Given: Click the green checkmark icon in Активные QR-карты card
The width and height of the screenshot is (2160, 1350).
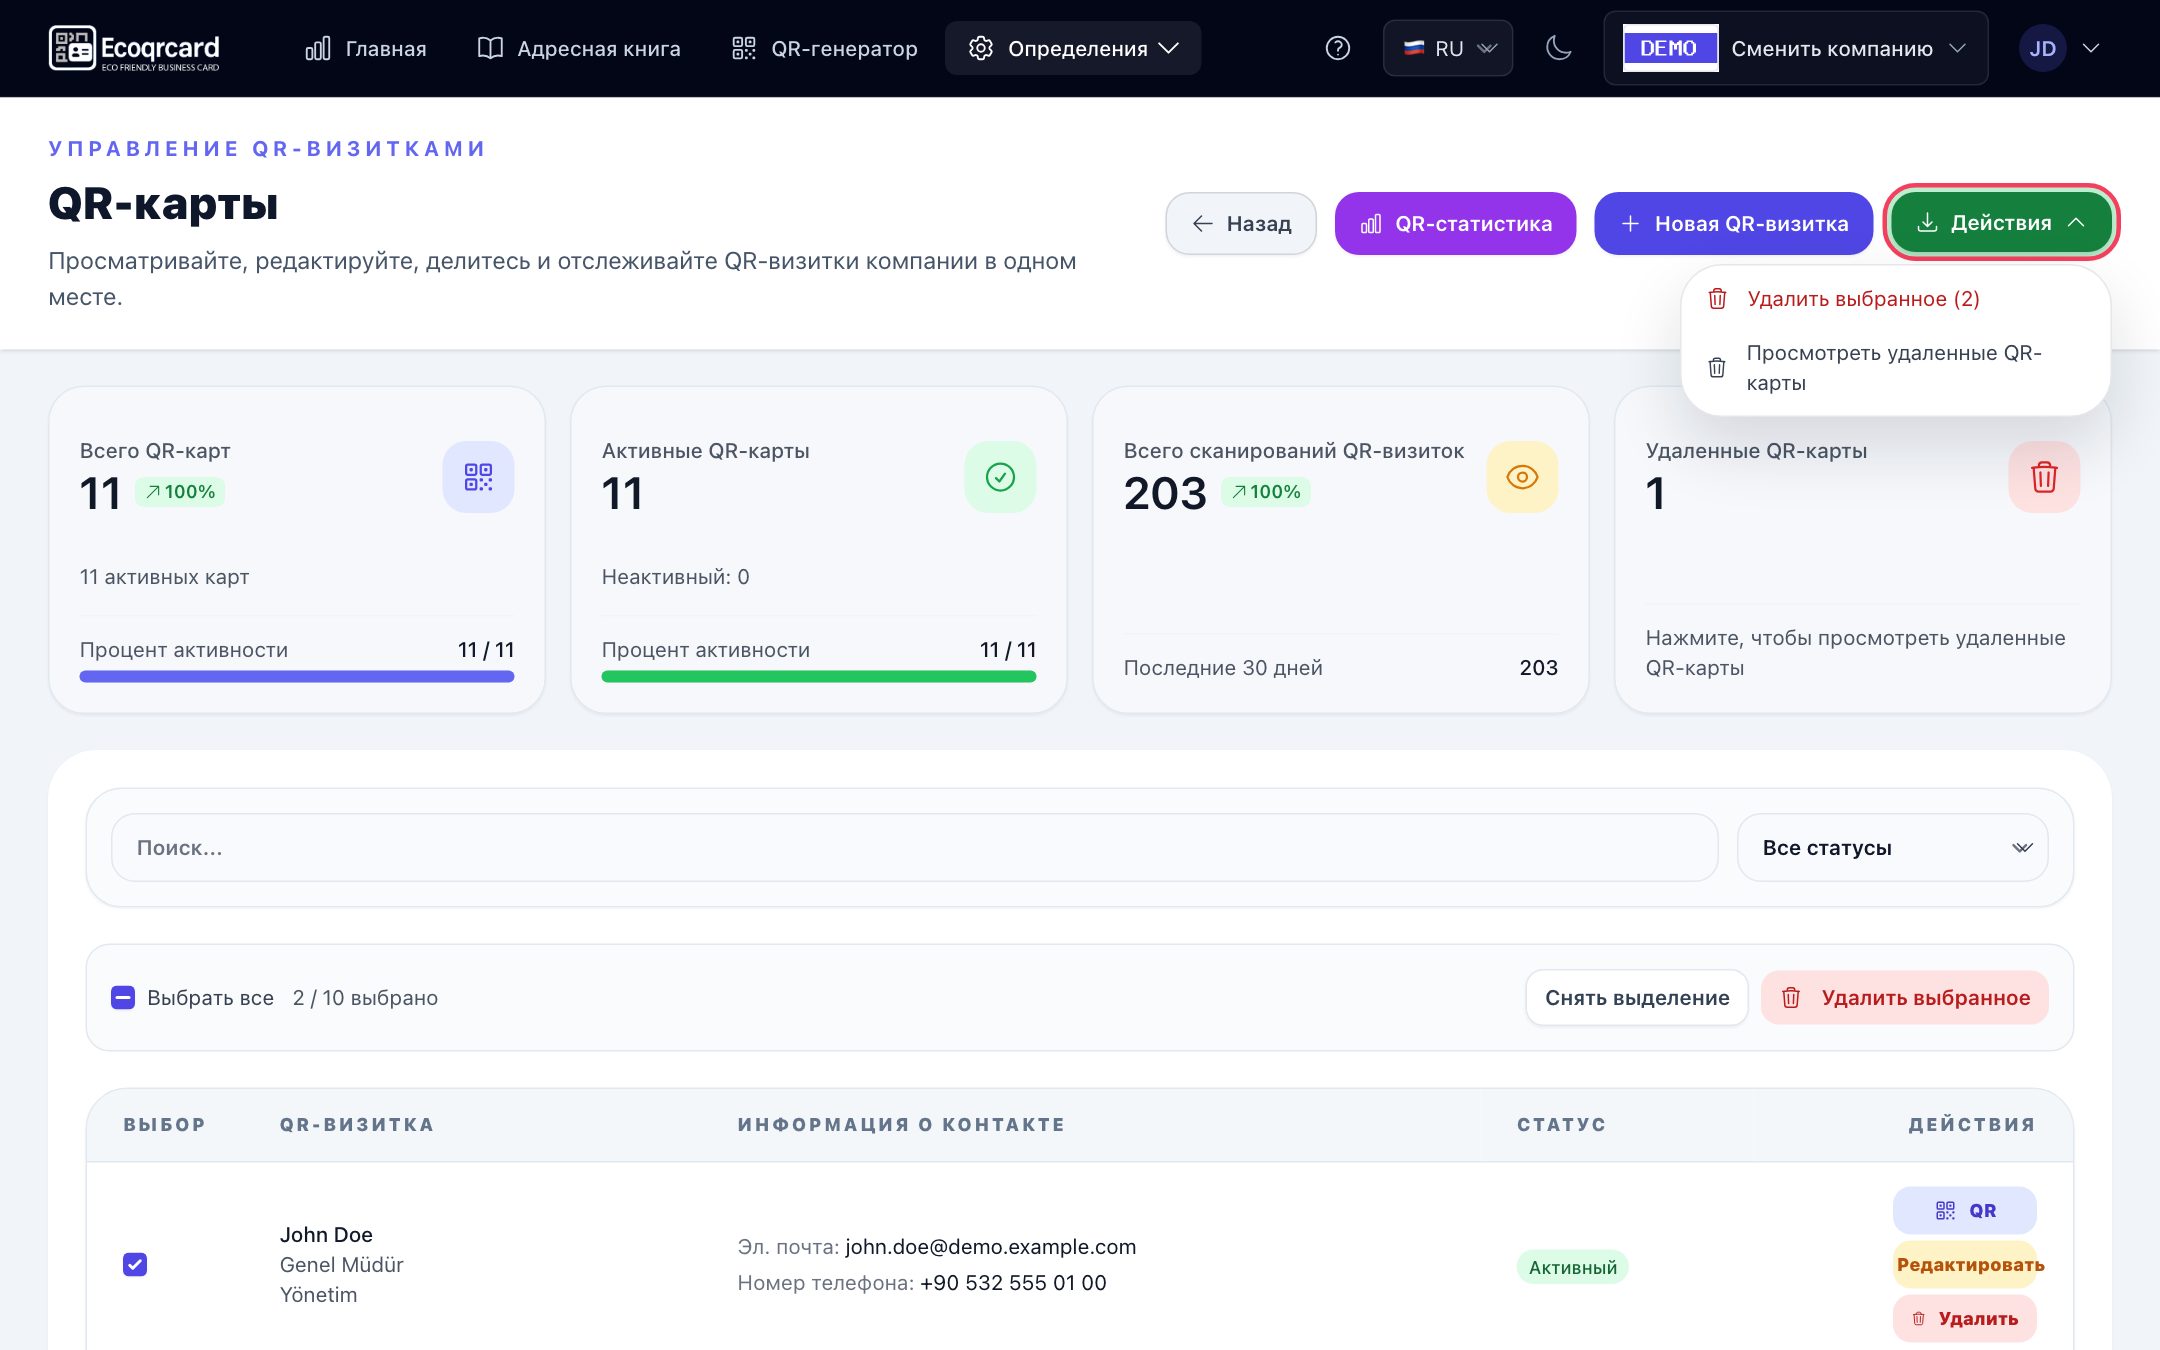Looking at the screenshot, I should [x=1000, y=477].
